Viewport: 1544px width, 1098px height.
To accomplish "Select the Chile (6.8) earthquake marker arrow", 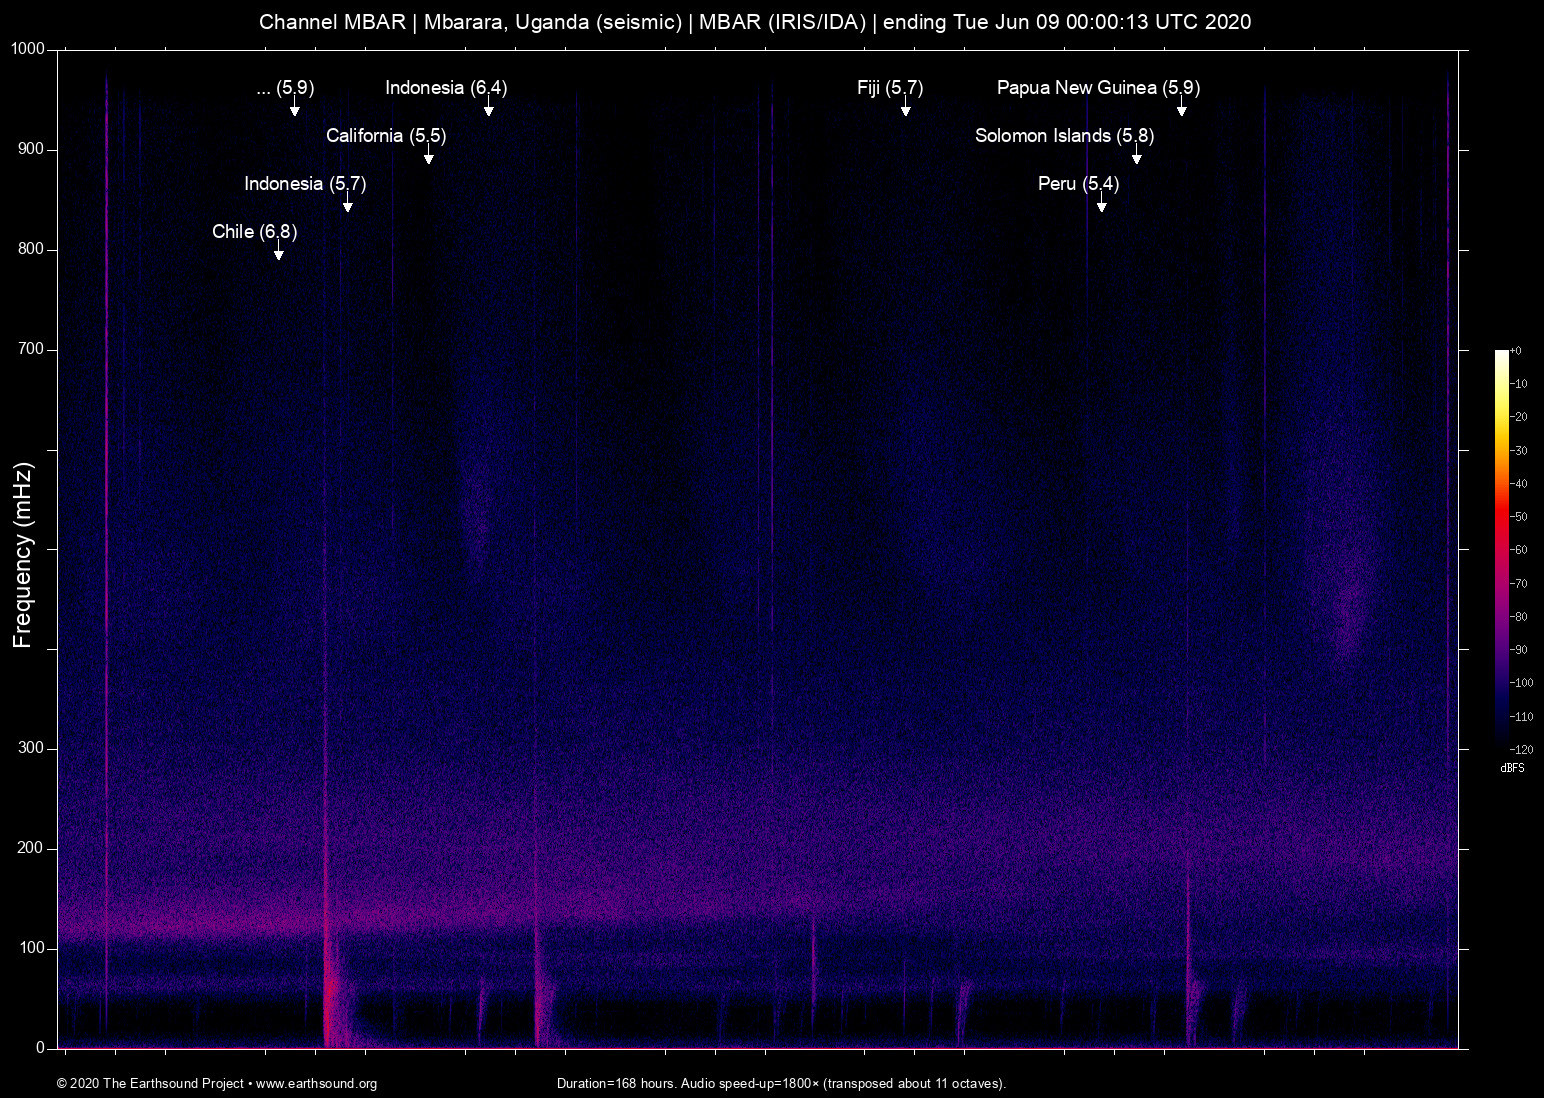I will click(x=279, y=252).
